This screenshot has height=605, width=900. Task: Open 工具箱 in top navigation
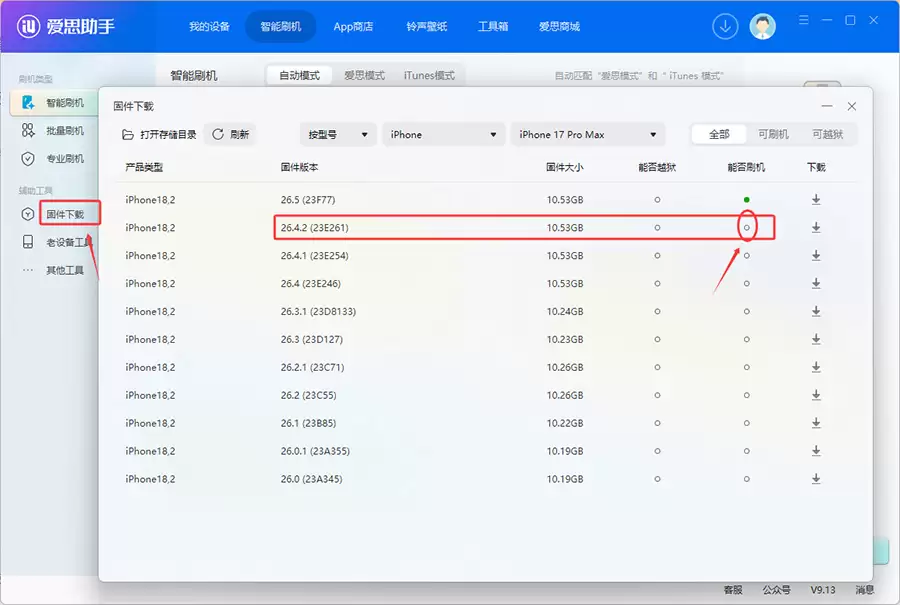click(x=493, y=26)
